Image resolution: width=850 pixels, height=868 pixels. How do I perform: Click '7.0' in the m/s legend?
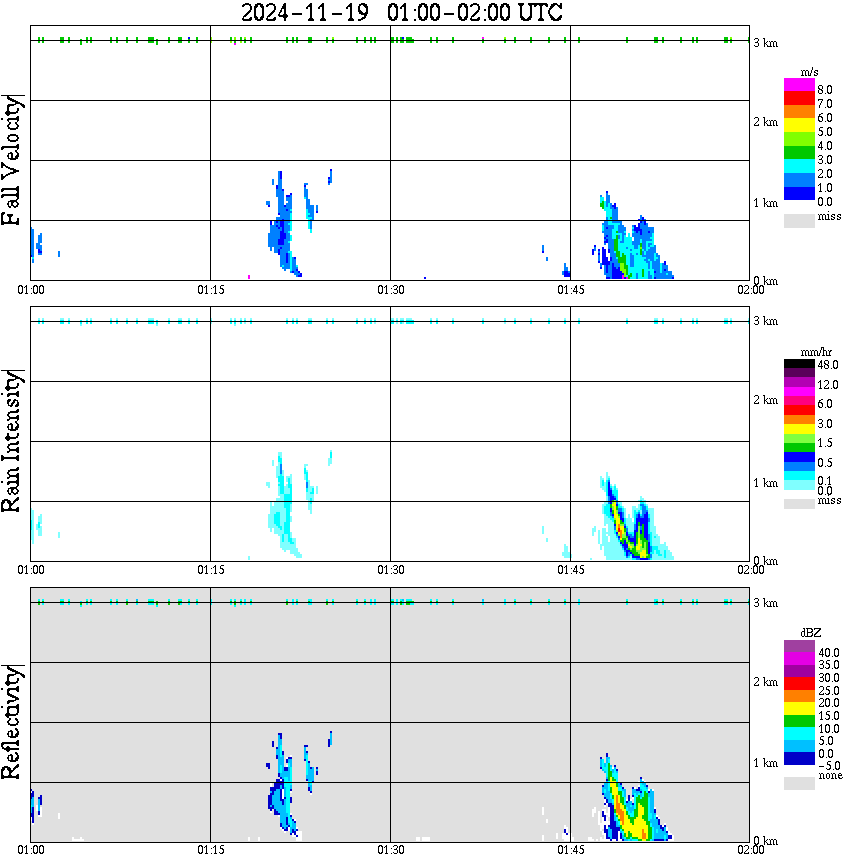coord(825,104)
